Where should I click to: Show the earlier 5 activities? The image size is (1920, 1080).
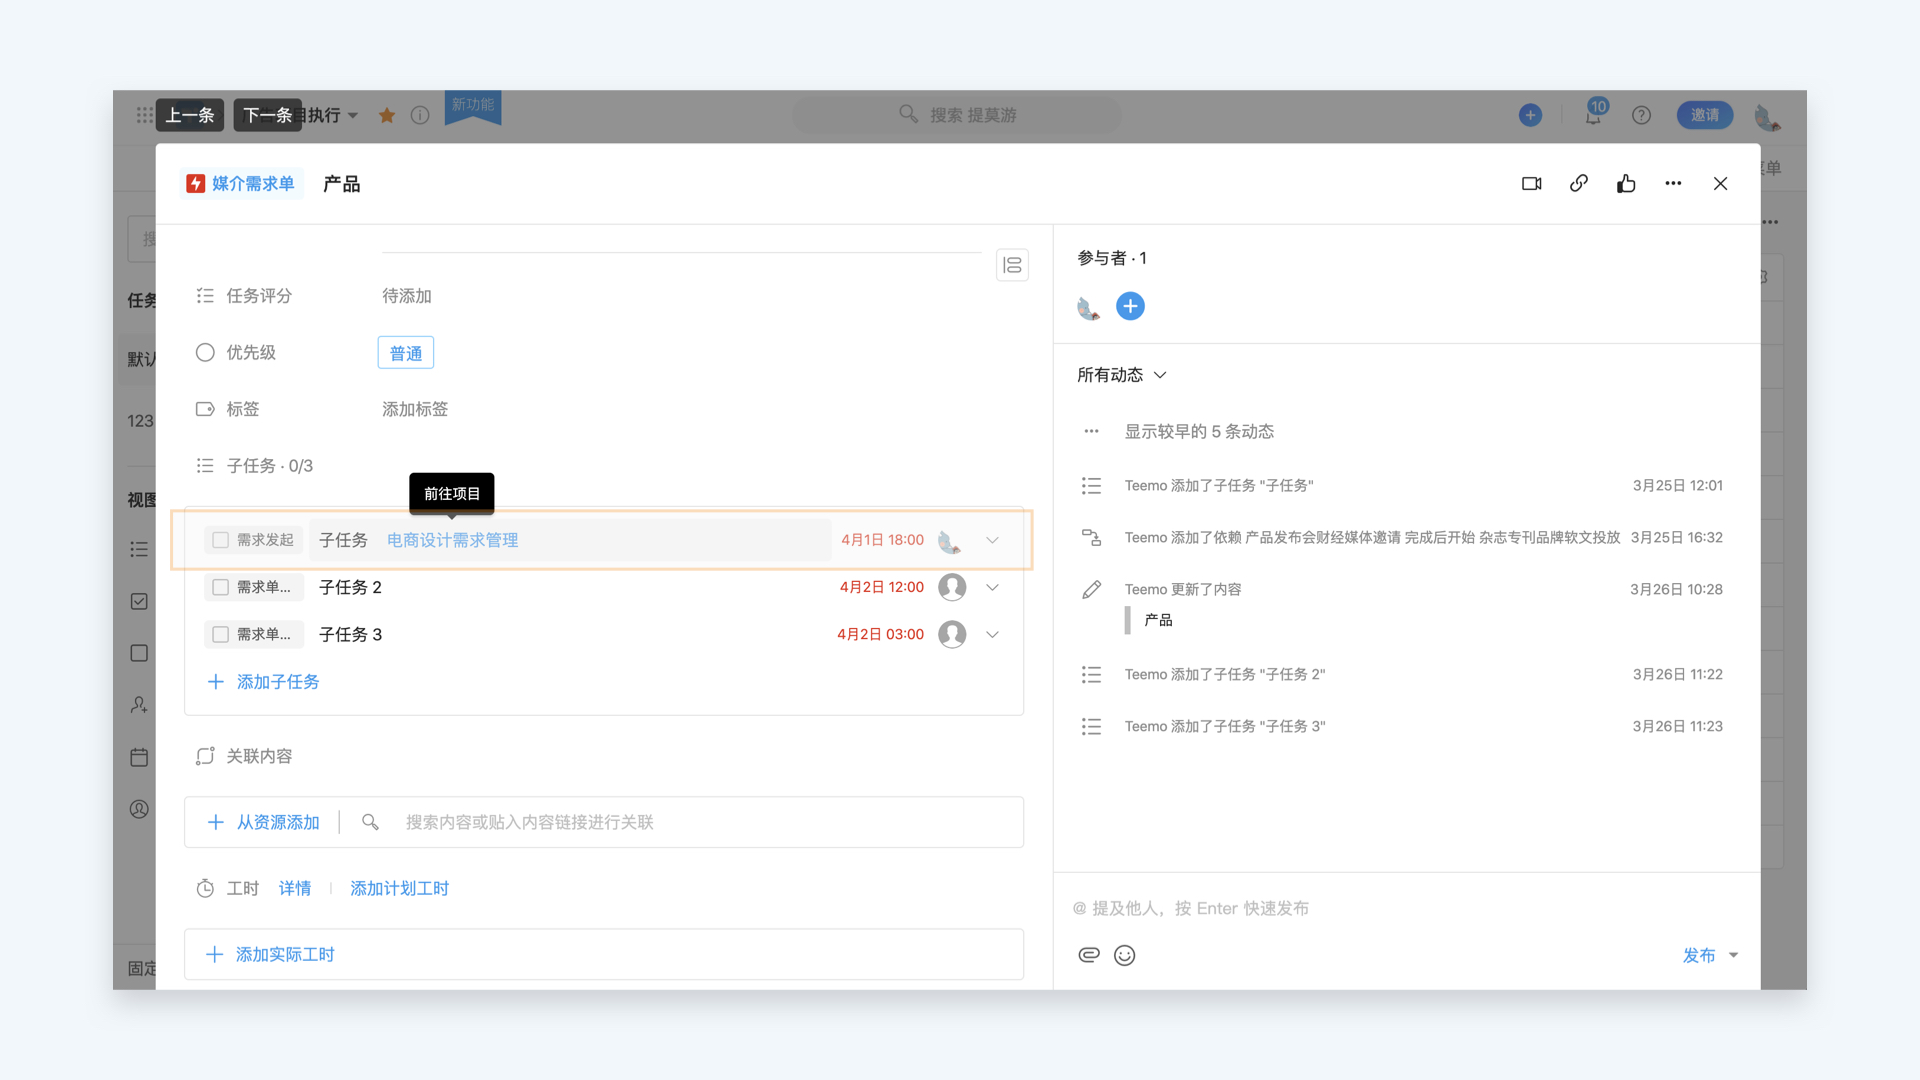click(x=1199, y=432)
